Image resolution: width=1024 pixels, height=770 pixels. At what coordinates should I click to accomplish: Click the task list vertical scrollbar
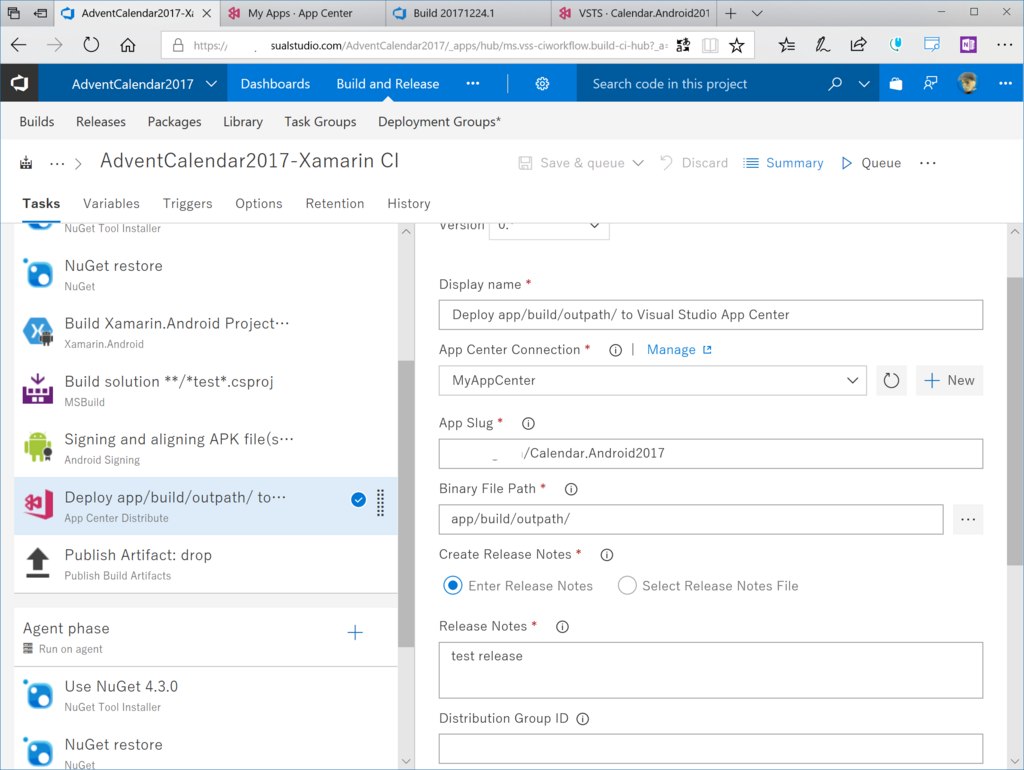pyautogui.click(x=406, y=503)
